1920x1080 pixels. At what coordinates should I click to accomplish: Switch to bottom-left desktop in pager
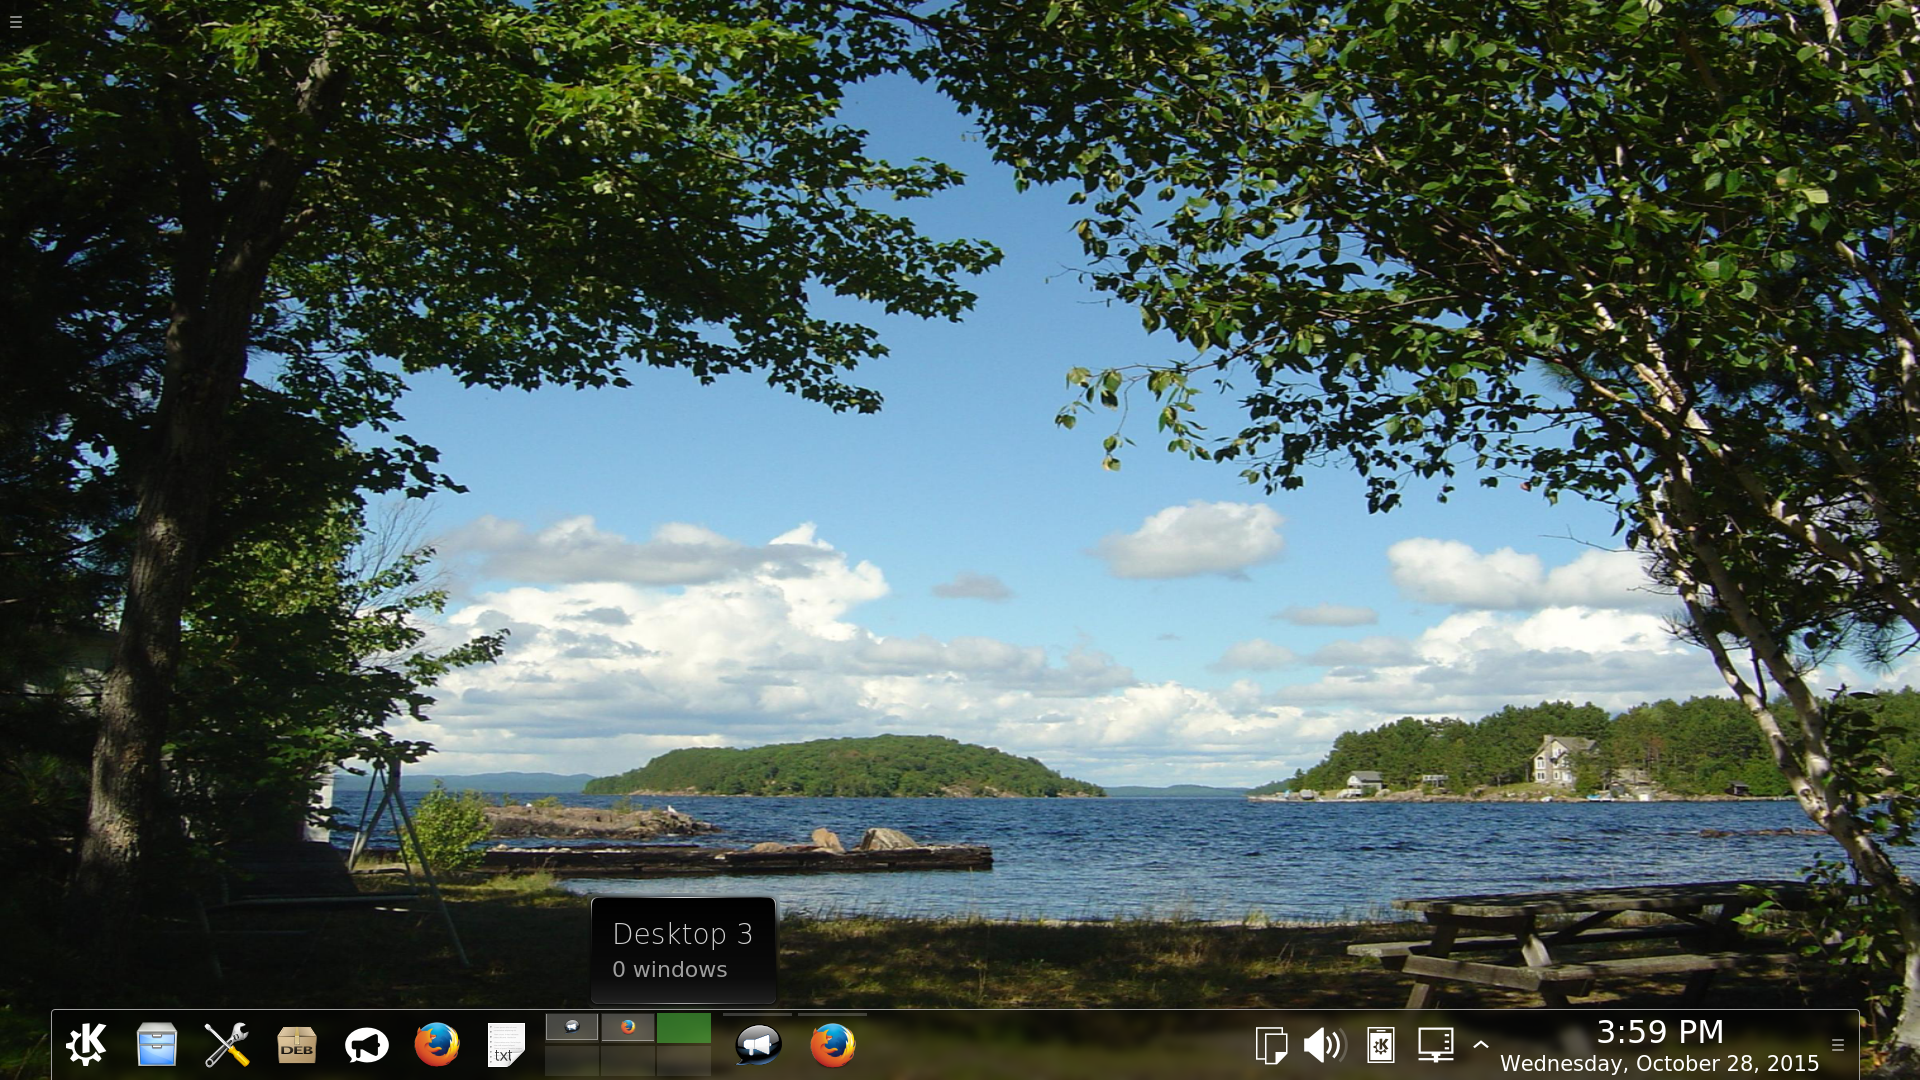coord(572,1060)
